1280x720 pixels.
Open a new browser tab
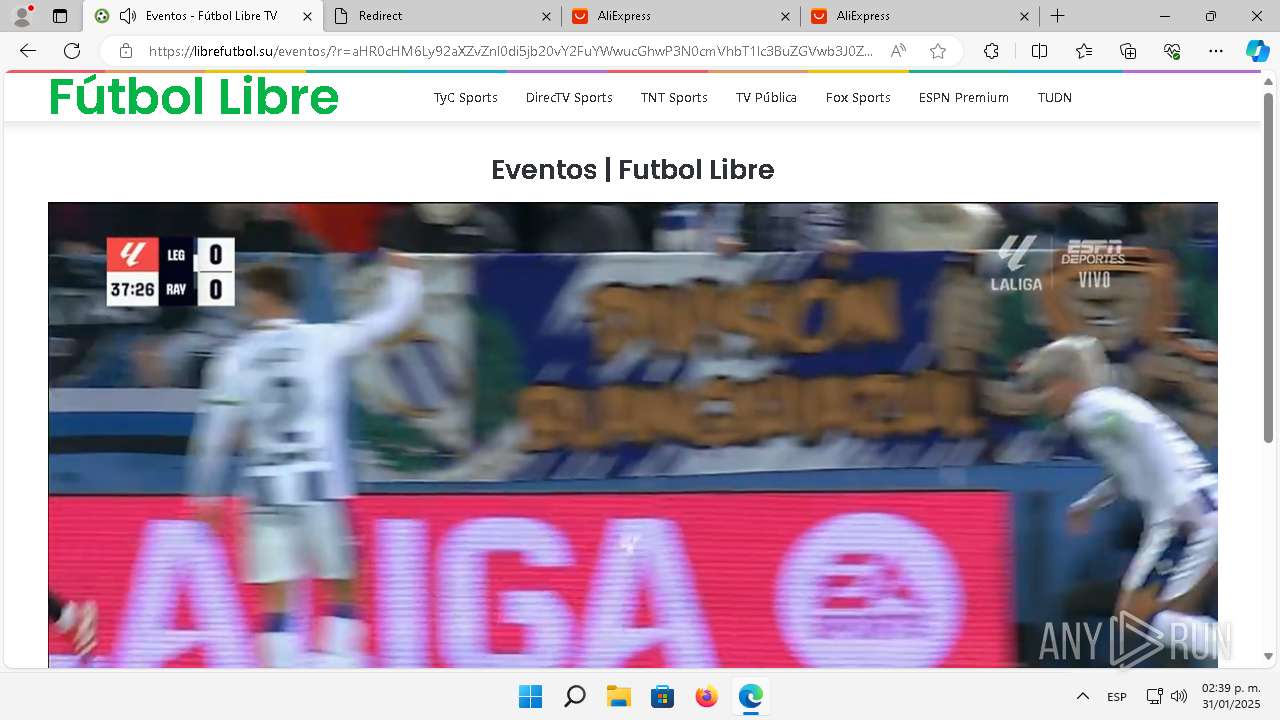(1057, 16)
